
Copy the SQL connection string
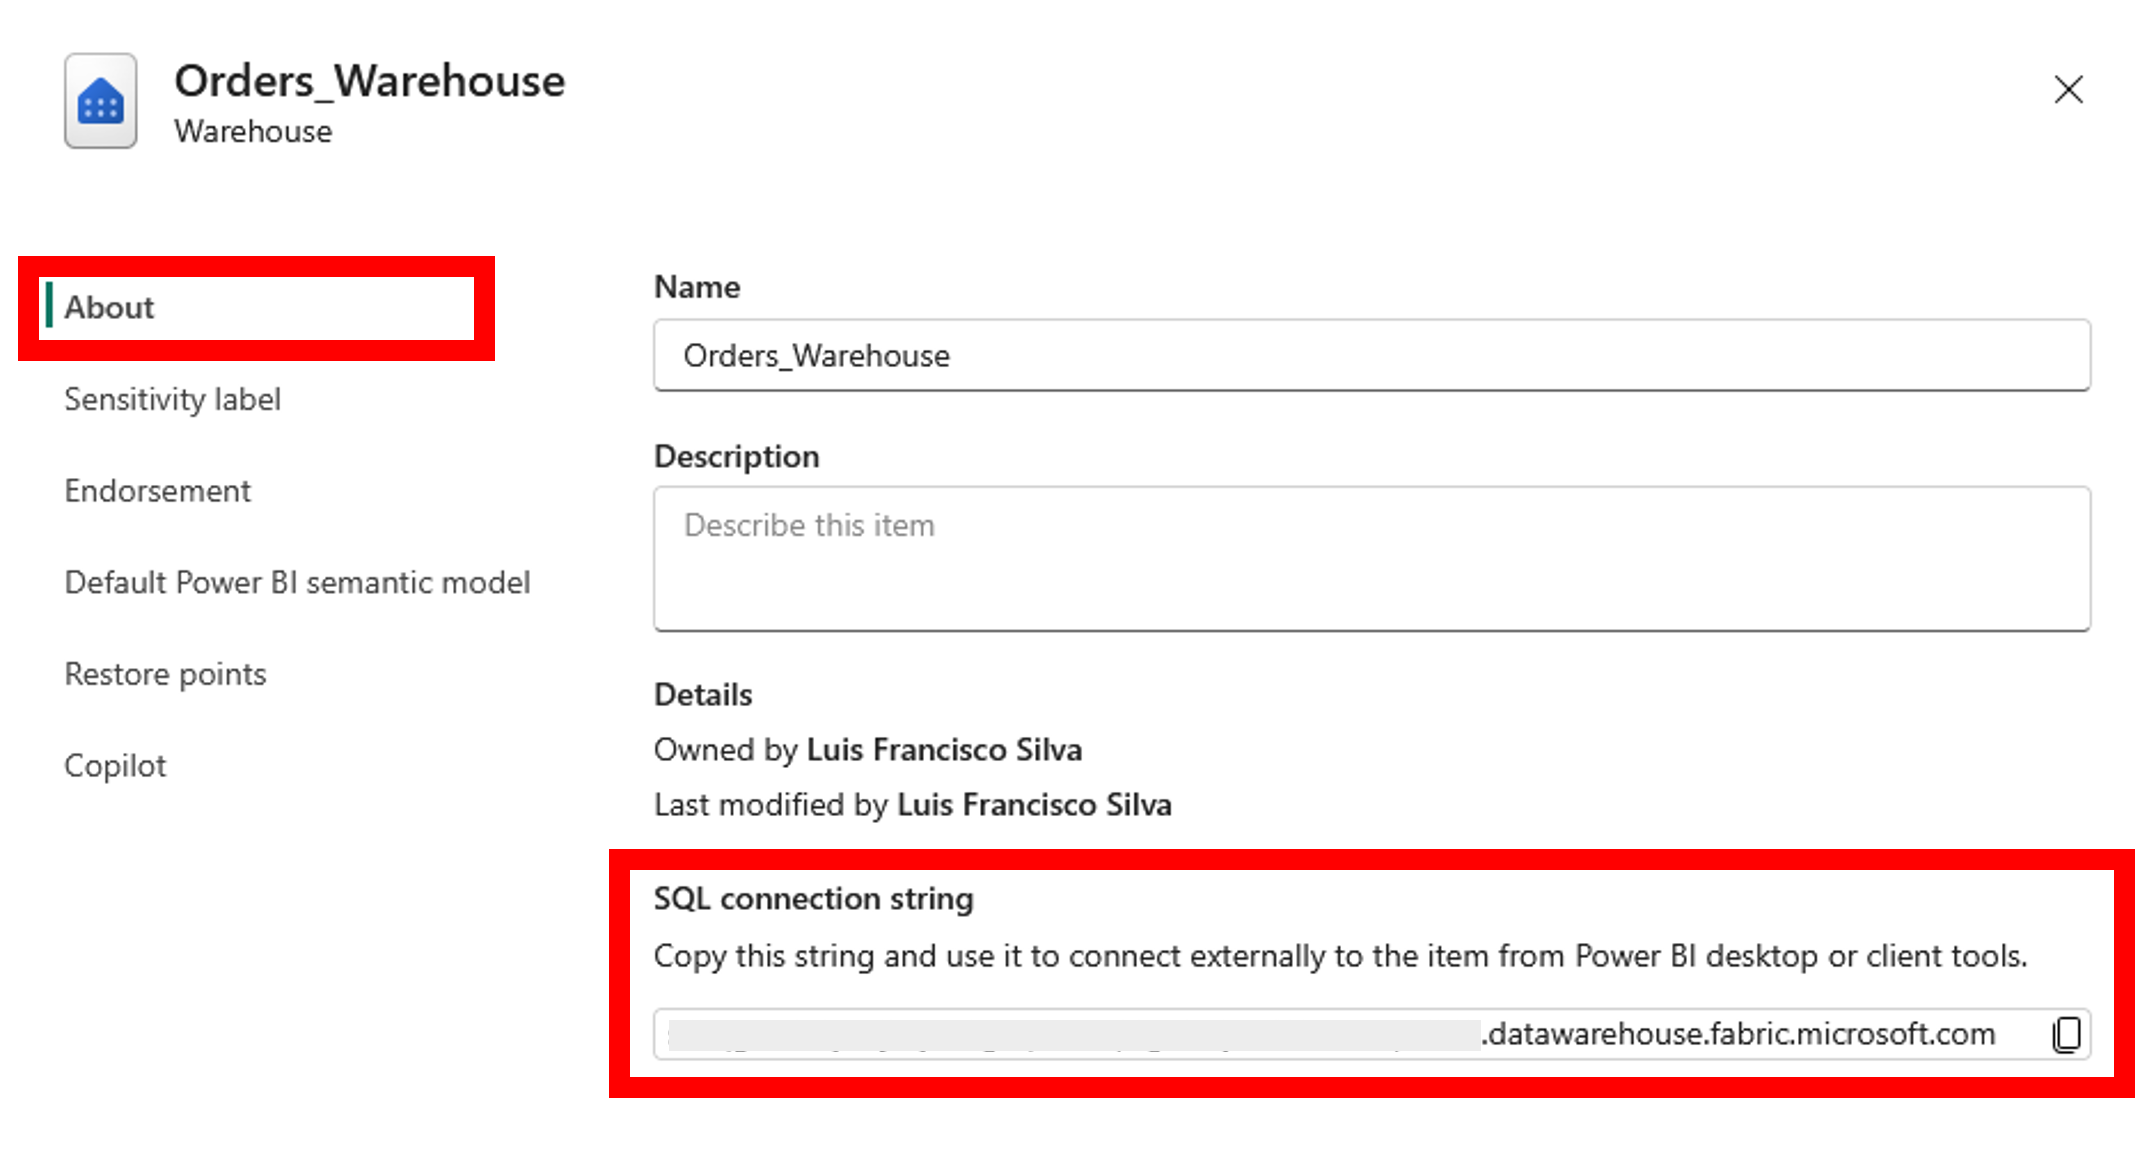tap(2066, 1034)
